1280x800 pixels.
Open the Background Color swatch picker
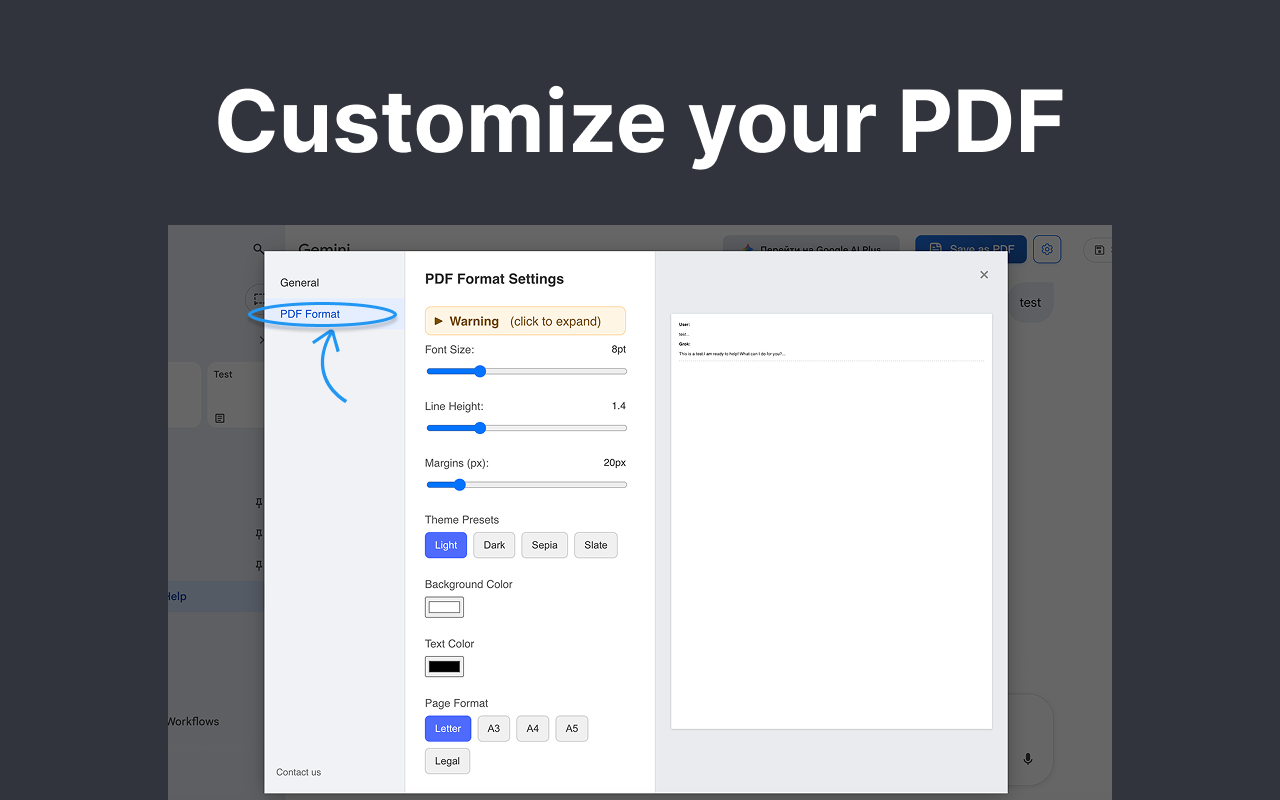tap(444, 606)
